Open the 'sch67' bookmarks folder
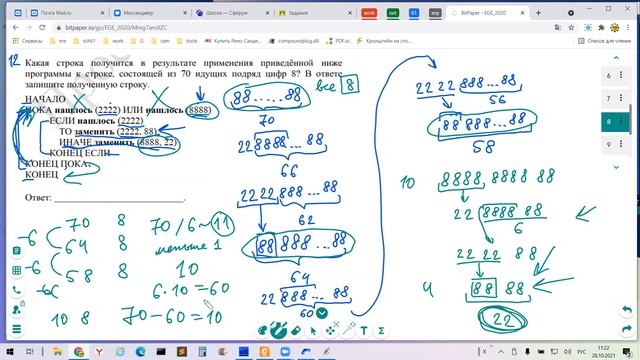Image resolution: width=640 pixels, height=360 pixels. [84, 41]
